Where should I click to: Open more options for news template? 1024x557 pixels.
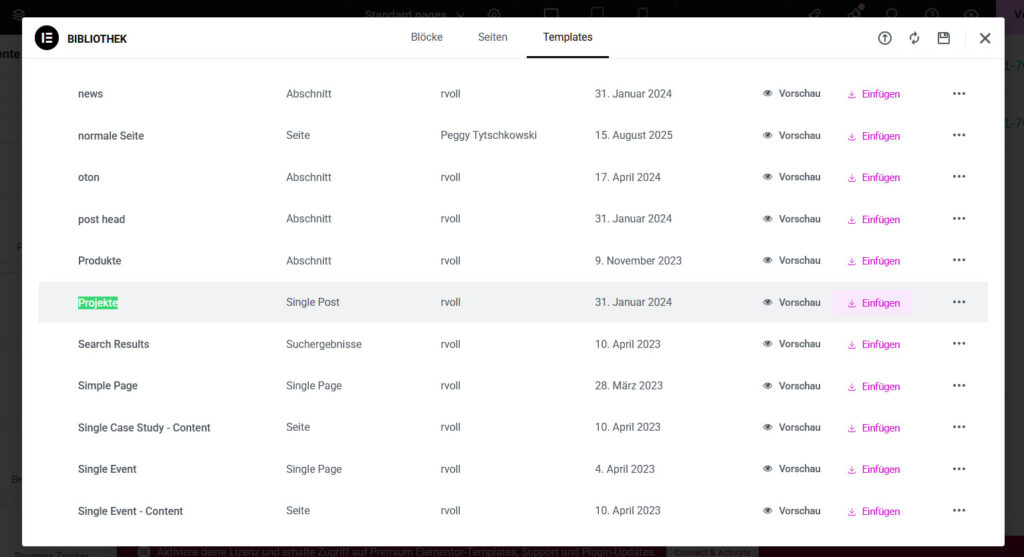tap(959, 94)
